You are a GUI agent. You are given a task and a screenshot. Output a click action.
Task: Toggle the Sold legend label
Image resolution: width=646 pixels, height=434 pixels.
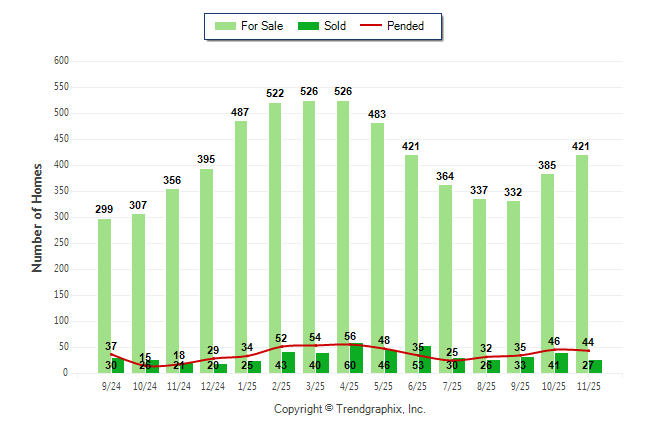[335, 26]
